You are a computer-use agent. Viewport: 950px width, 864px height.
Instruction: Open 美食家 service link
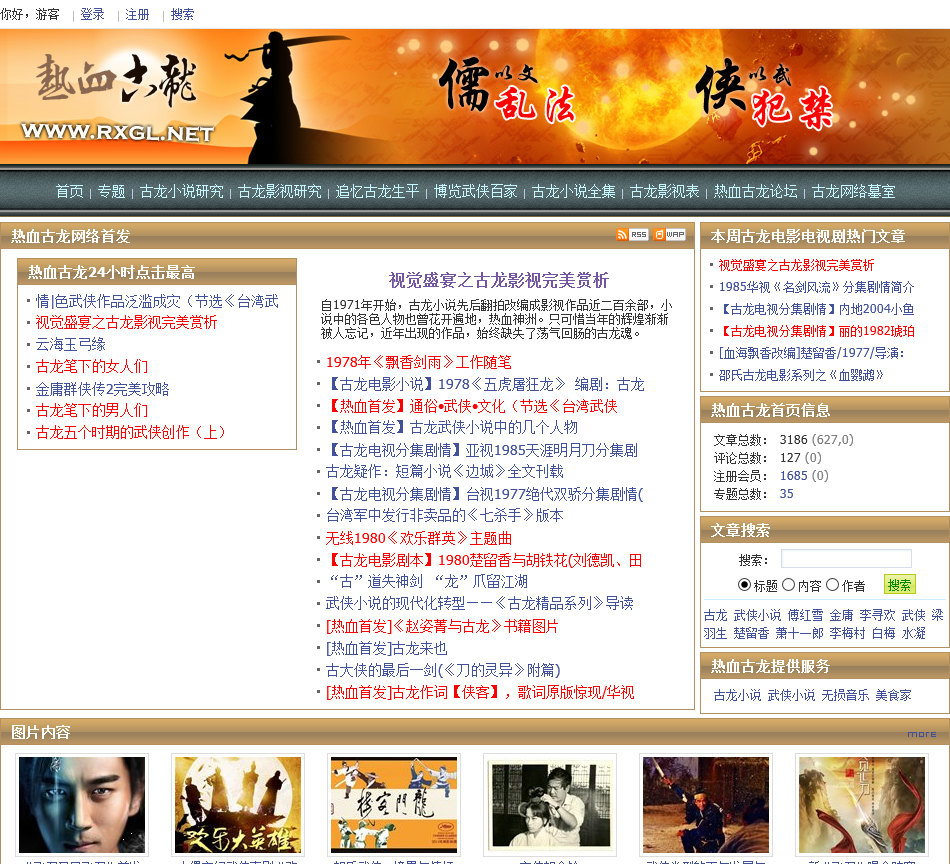click(893, 695)
